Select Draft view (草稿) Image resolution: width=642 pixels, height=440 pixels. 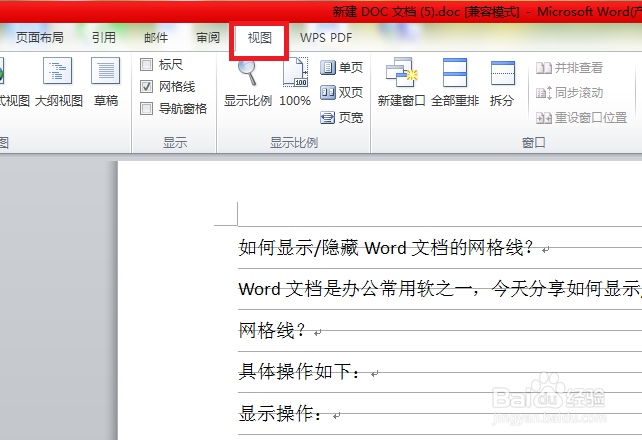pos(106,82)
